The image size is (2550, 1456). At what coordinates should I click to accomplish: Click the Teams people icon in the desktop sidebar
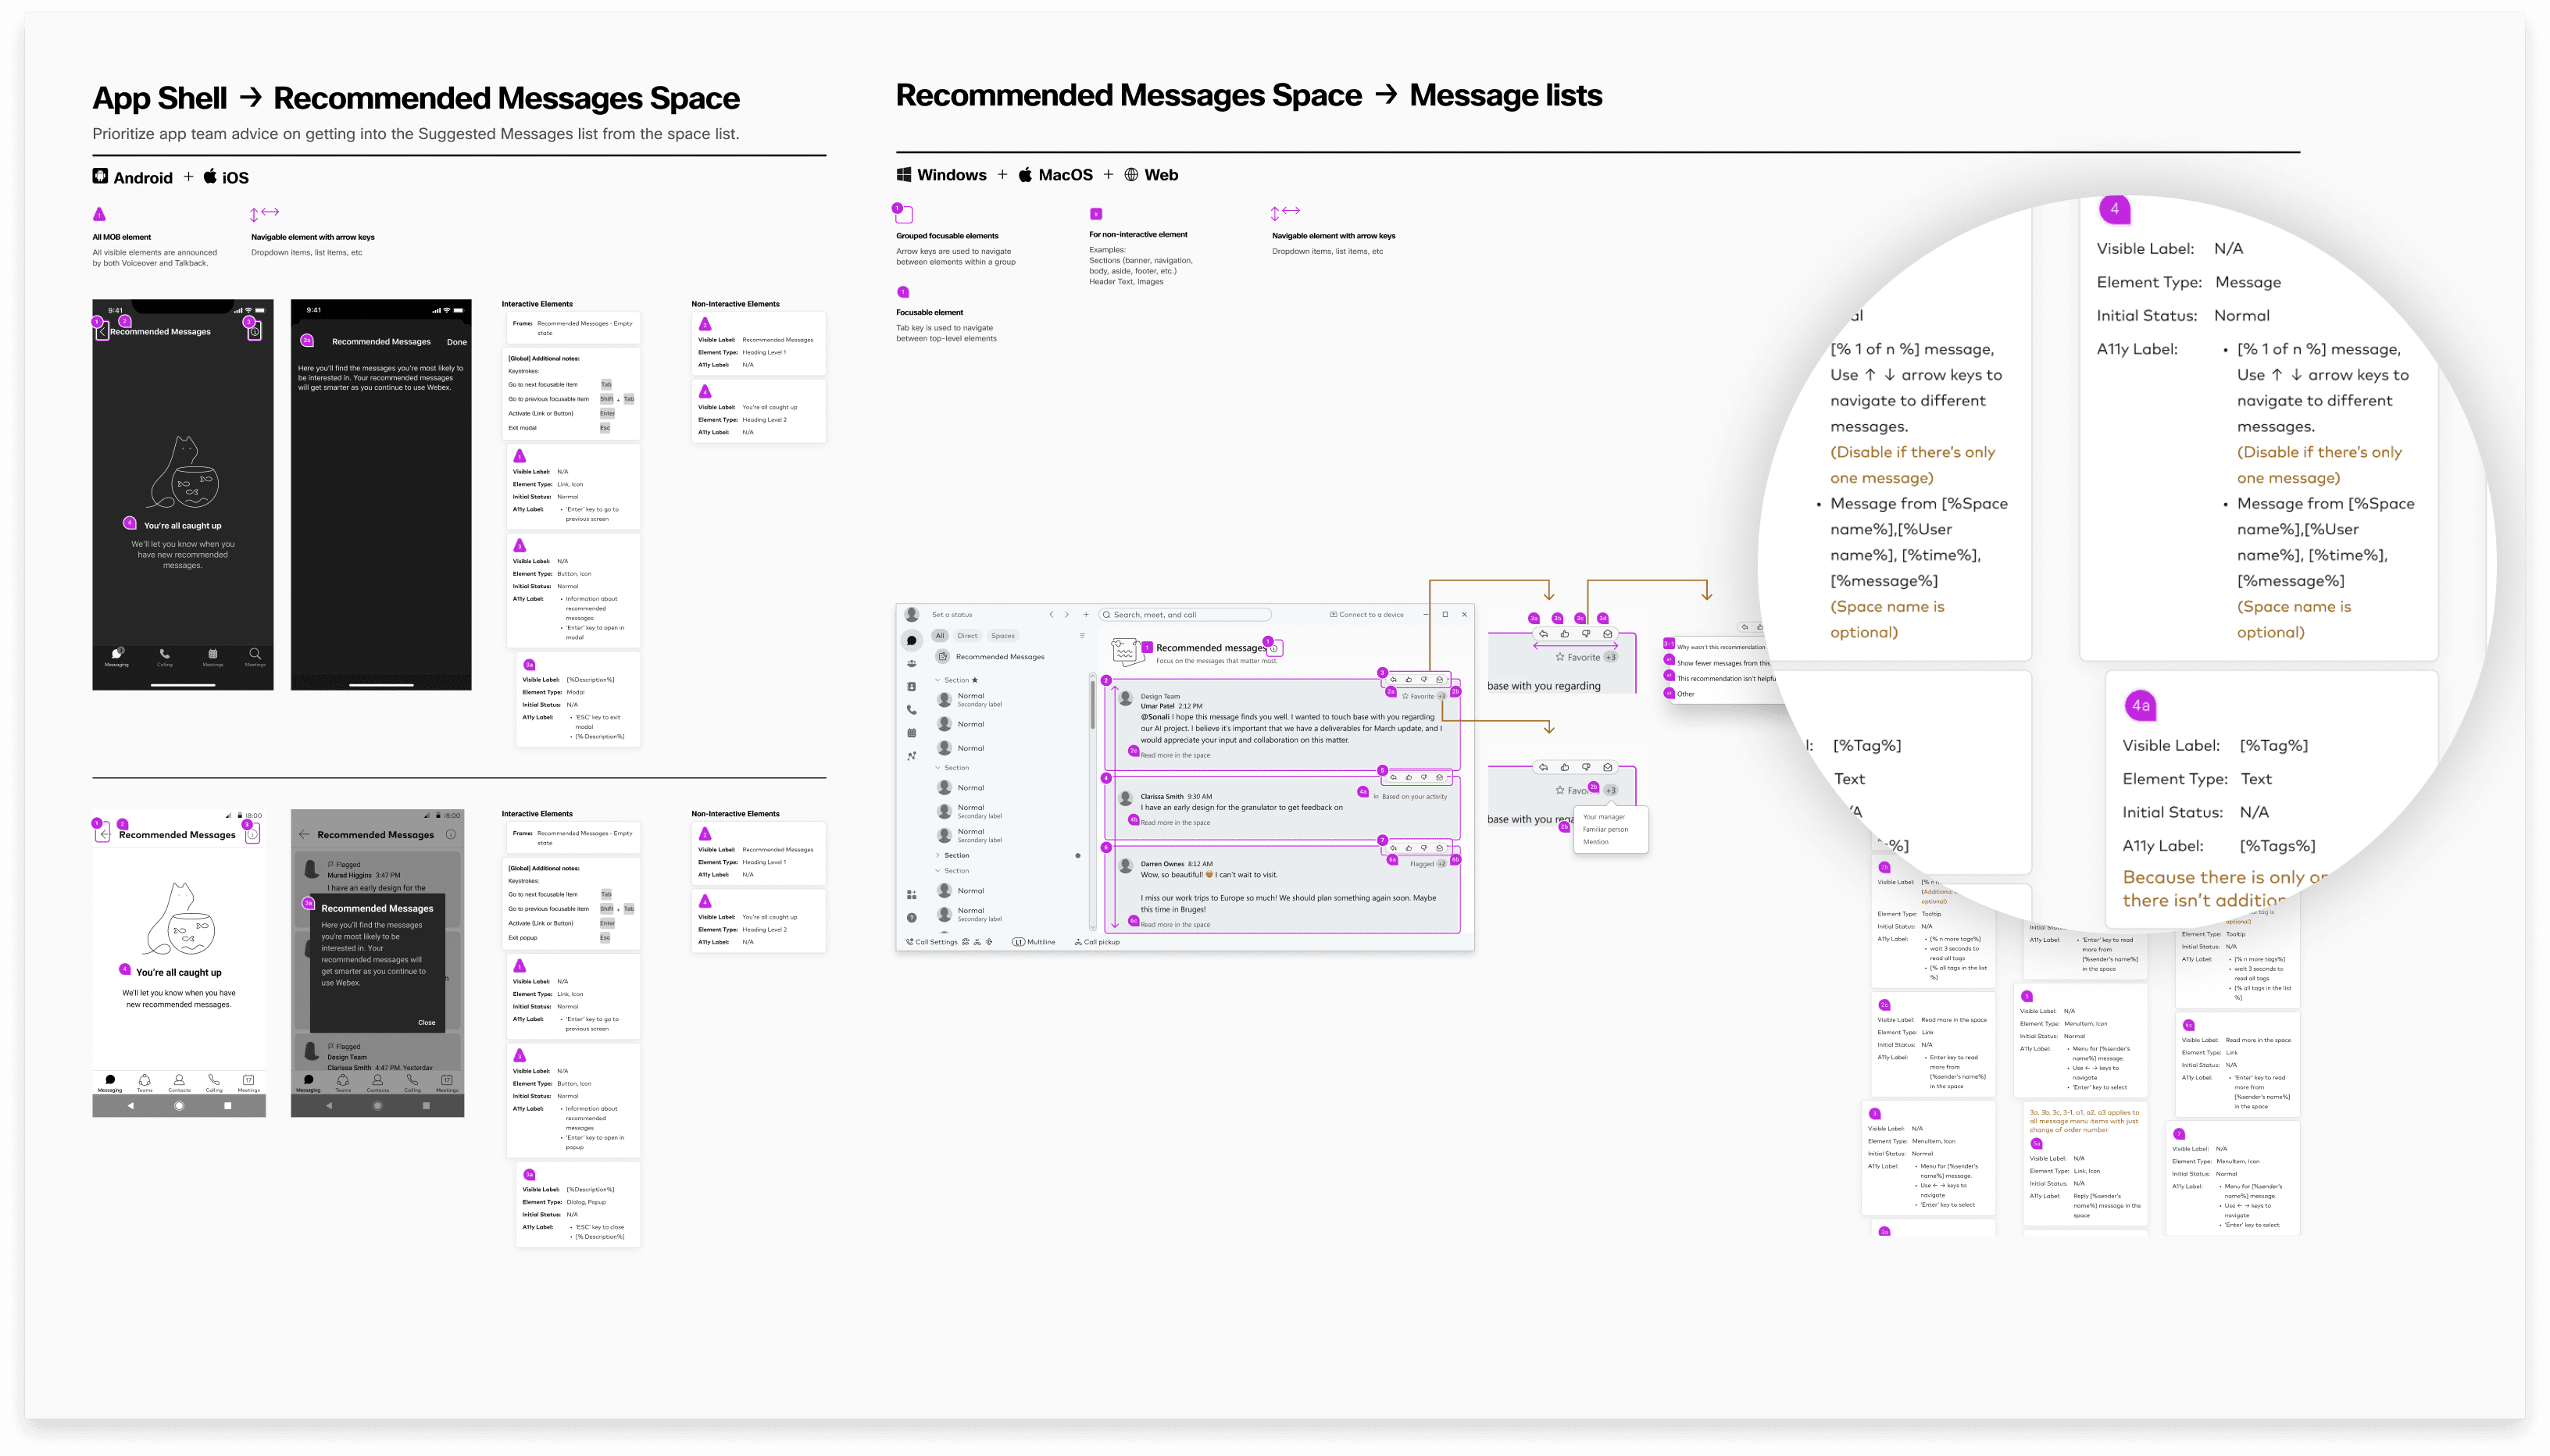tap(911, 663)
